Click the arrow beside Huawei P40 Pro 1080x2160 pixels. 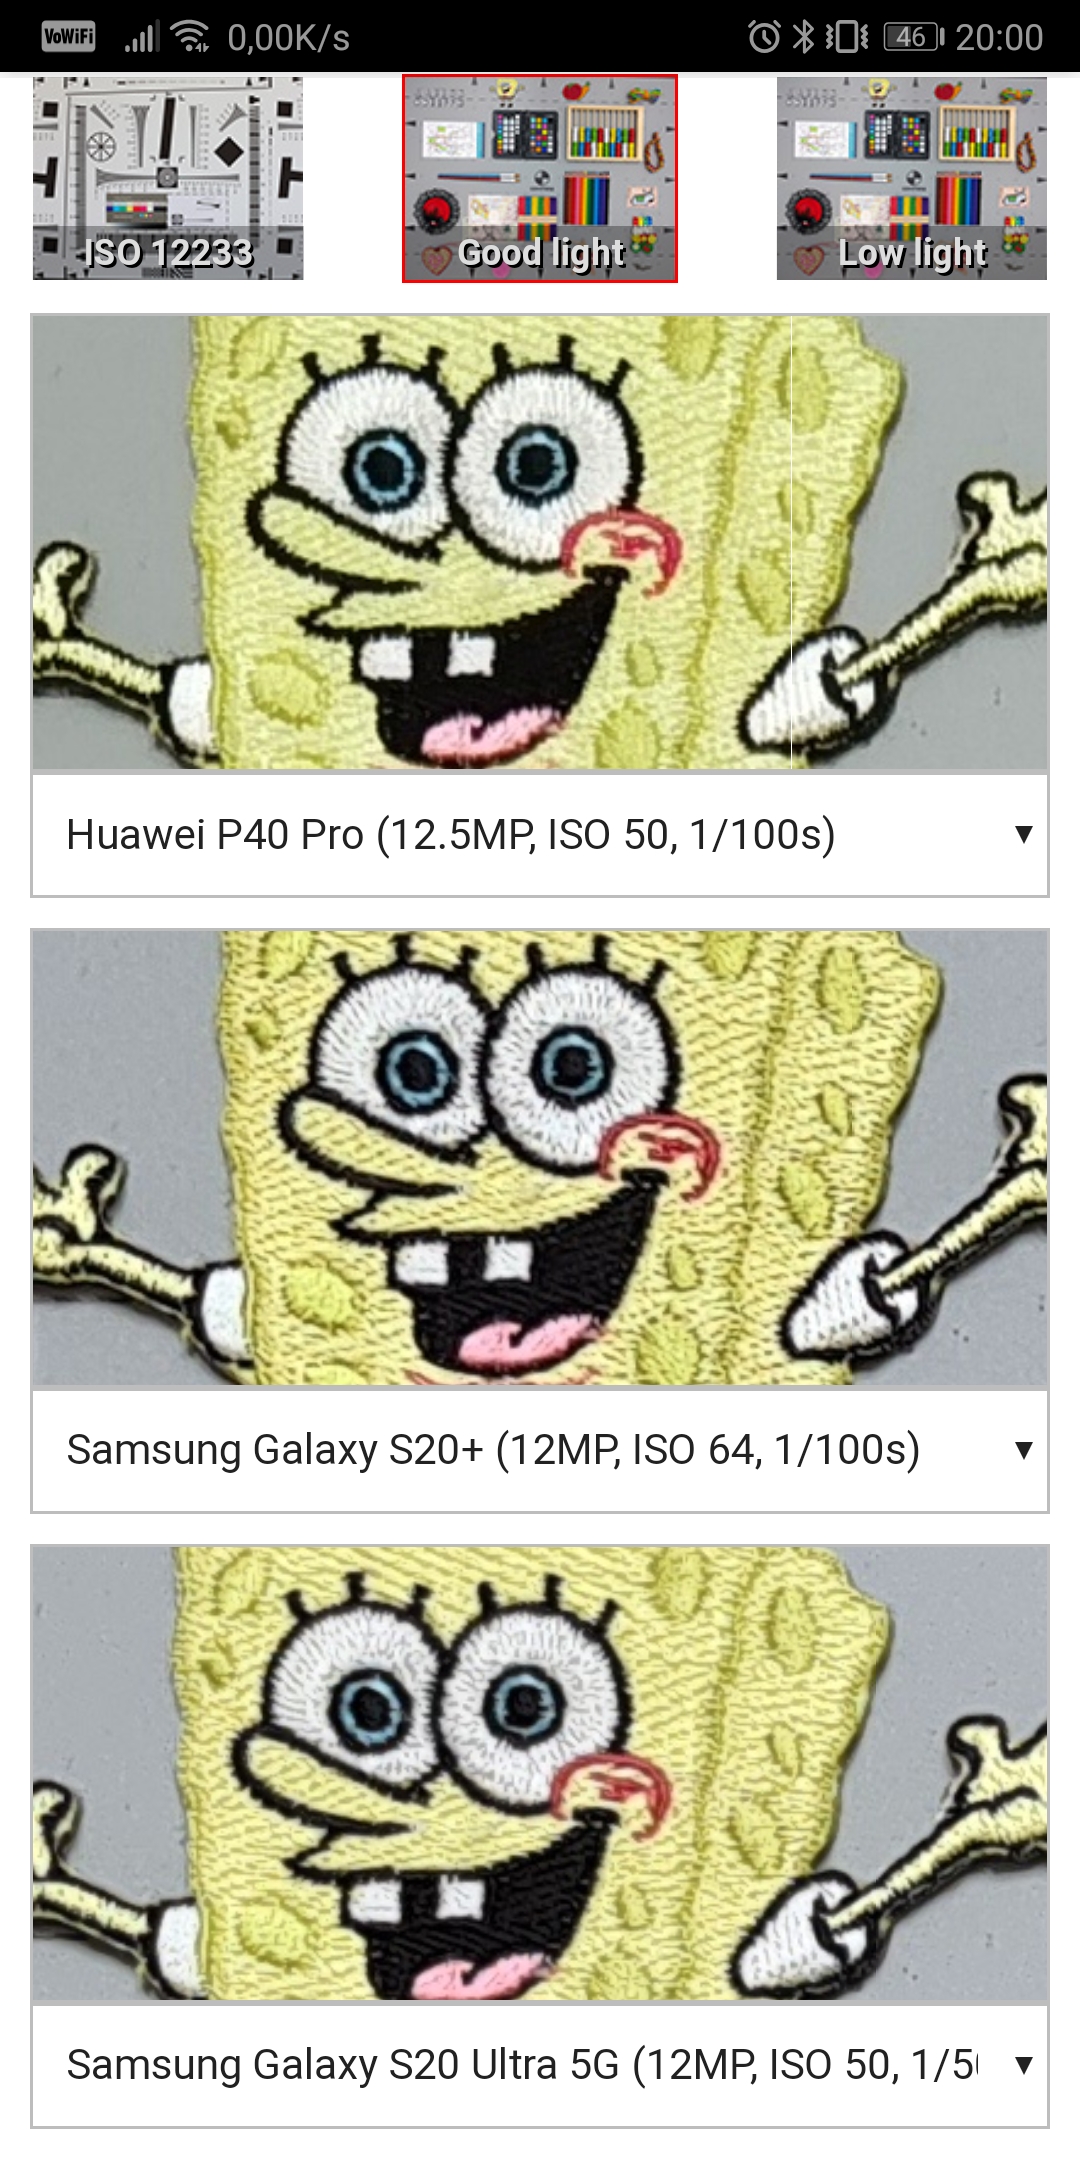[1023, 834]
